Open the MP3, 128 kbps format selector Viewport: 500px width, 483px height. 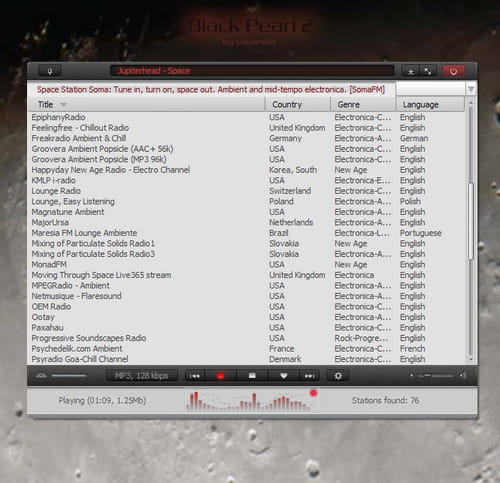142,376
